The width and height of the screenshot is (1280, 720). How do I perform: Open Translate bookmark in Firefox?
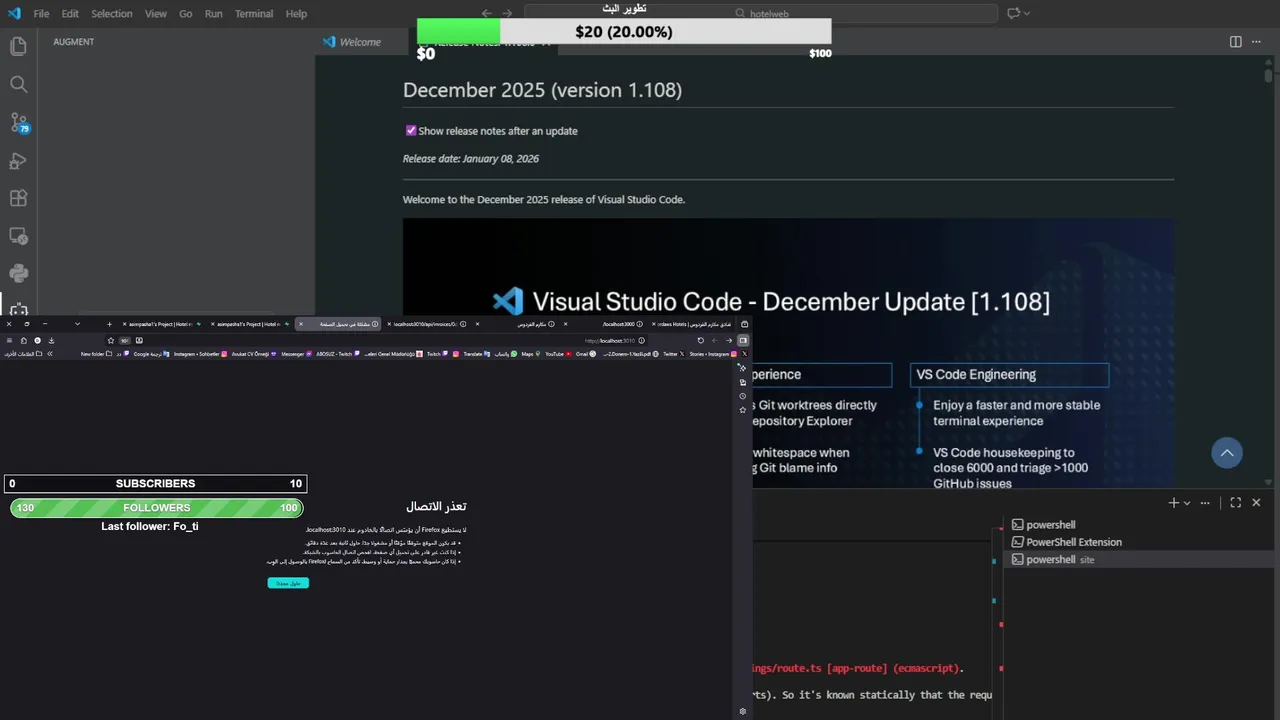tap(477, 353)
